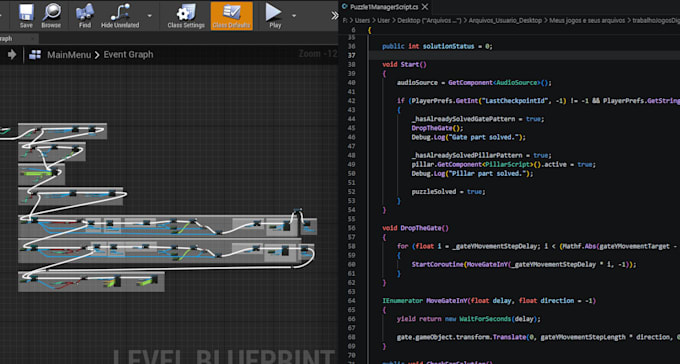Click line number 37 in the gutter
The height and width of the screenshot is (364, 680).
click(x=351, y=55)
